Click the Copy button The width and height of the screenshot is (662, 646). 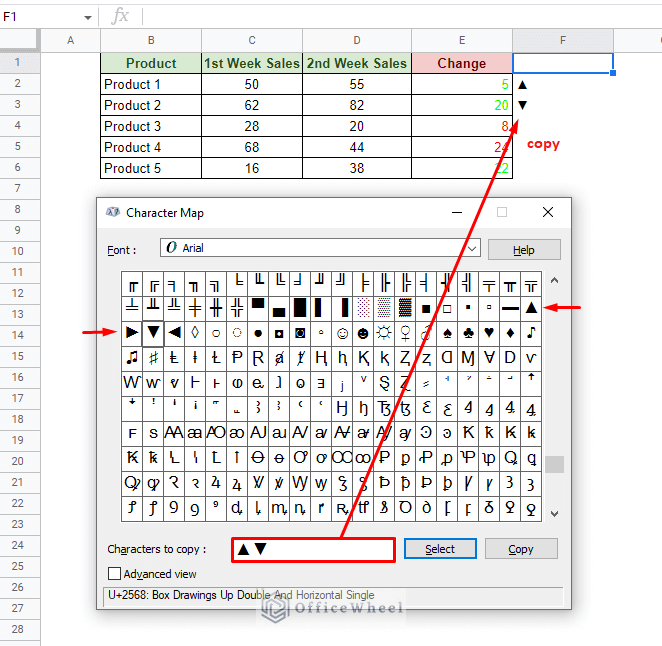pyautogui.click(x=521, y=548)
